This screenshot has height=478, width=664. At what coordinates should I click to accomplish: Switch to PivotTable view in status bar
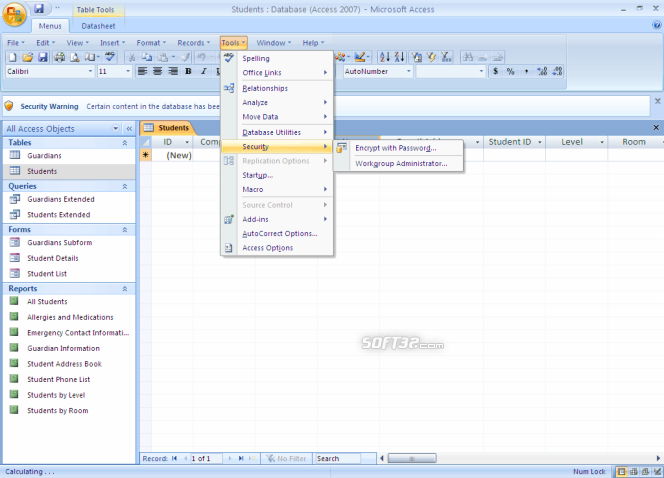point(634,471)
